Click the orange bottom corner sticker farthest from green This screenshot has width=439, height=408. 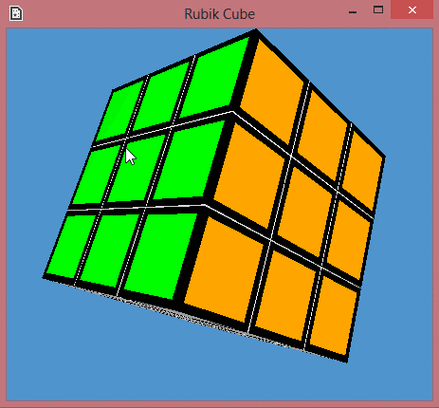tap(333, 316)
